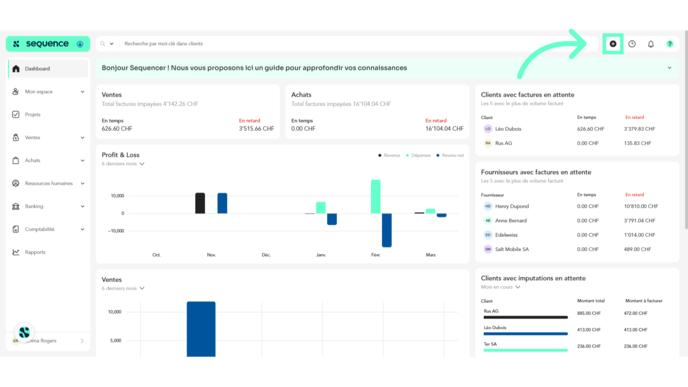Click Rus AG imputation progress bar
Viewport: 688px width, 387px height.
[x=526, y=317]
